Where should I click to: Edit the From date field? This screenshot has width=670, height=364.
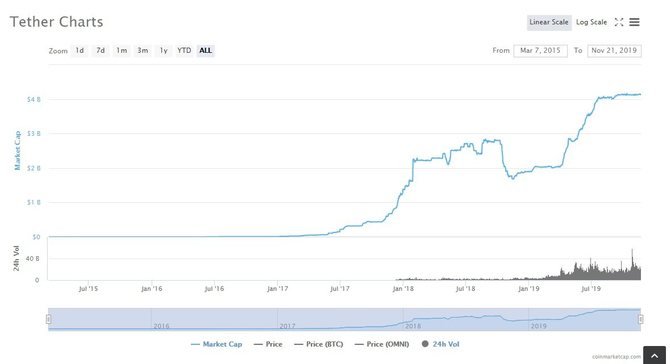click(x=540, y=50)
